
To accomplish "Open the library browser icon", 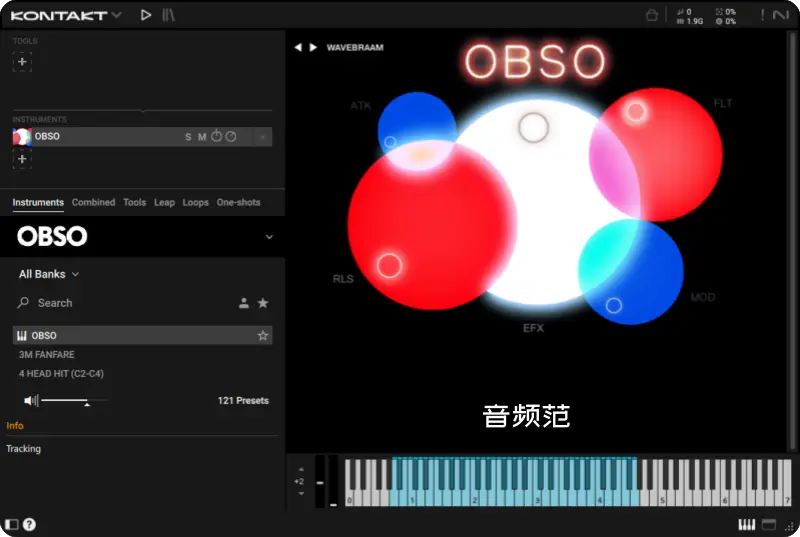I will pos(168,15).
